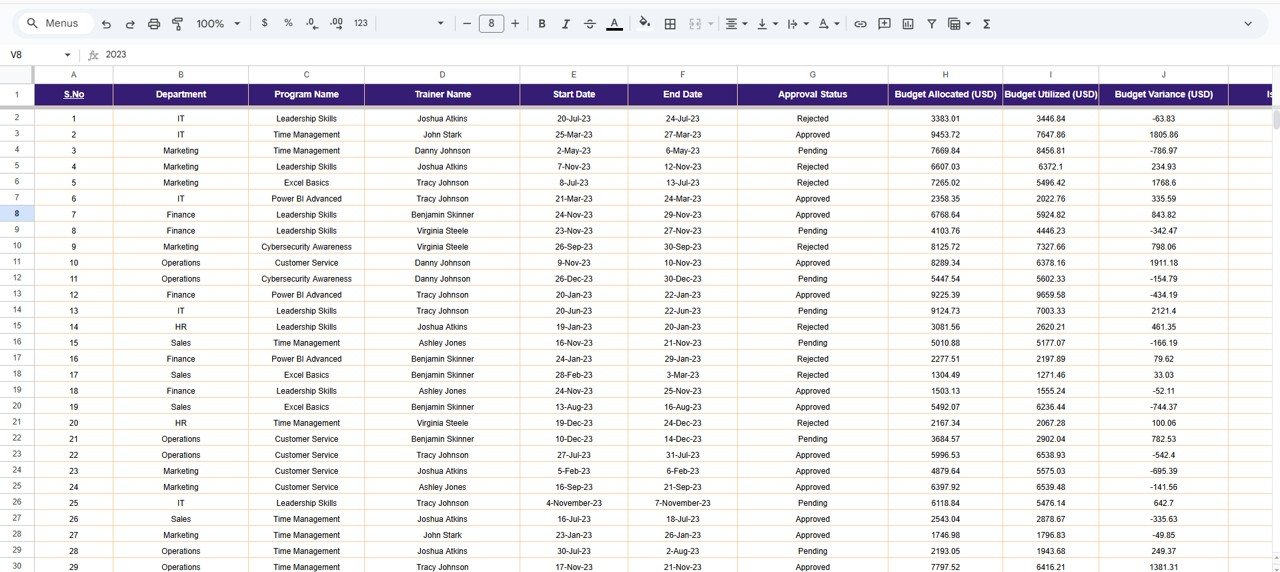This screenshot has height=572, width=1280.
Task: Open the Name box dropdown arrow
Action: [68, 55]
